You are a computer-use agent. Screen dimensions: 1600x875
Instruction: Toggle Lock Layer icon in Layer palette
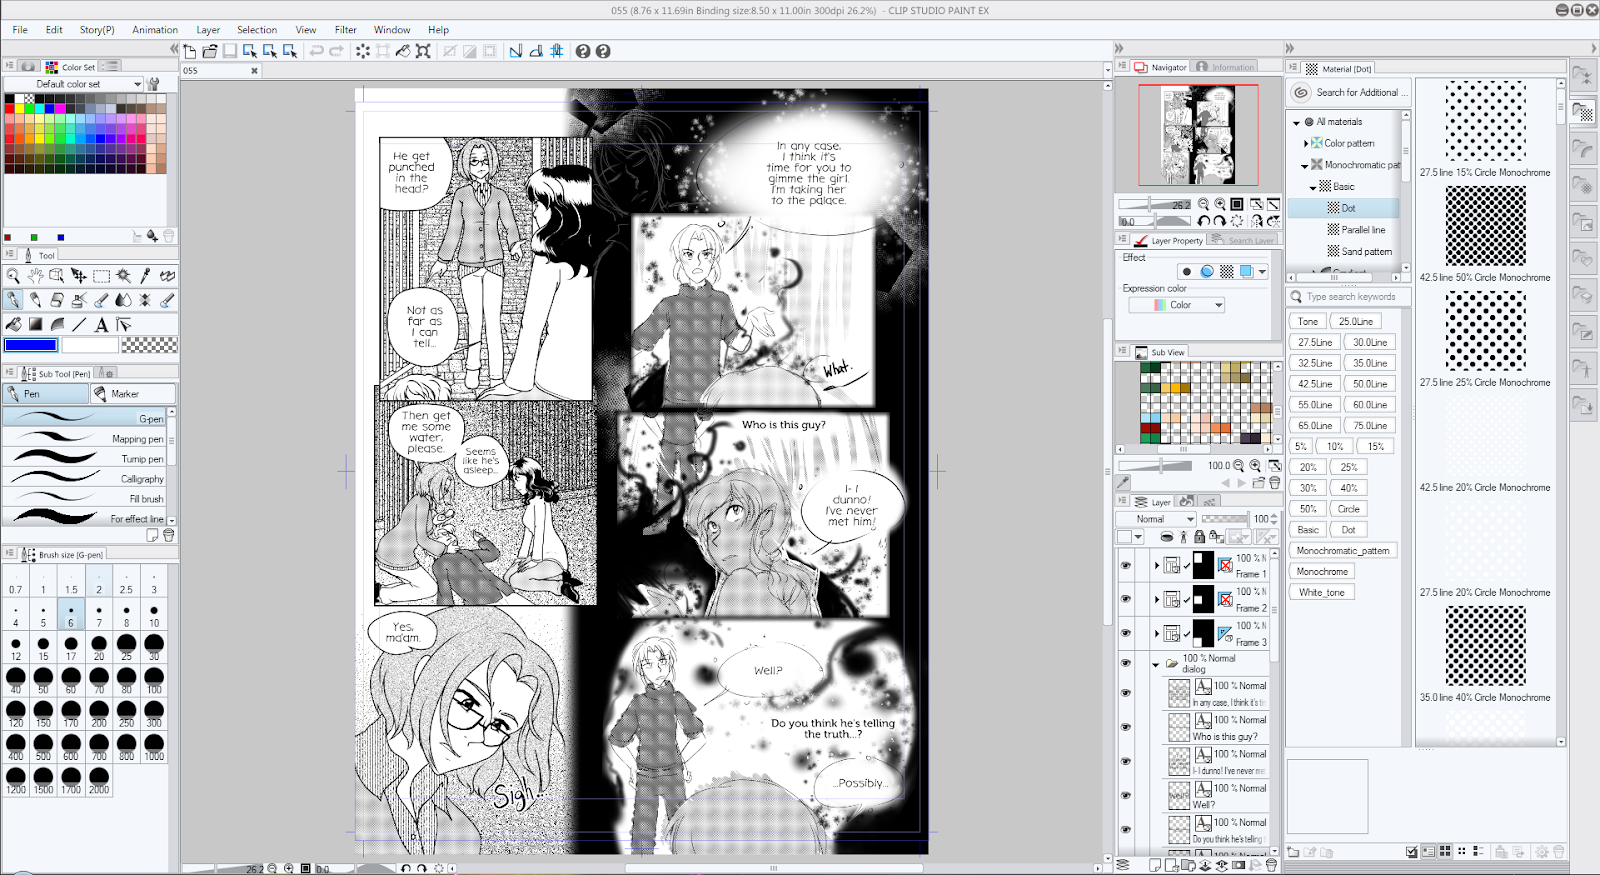(1199, 537)
